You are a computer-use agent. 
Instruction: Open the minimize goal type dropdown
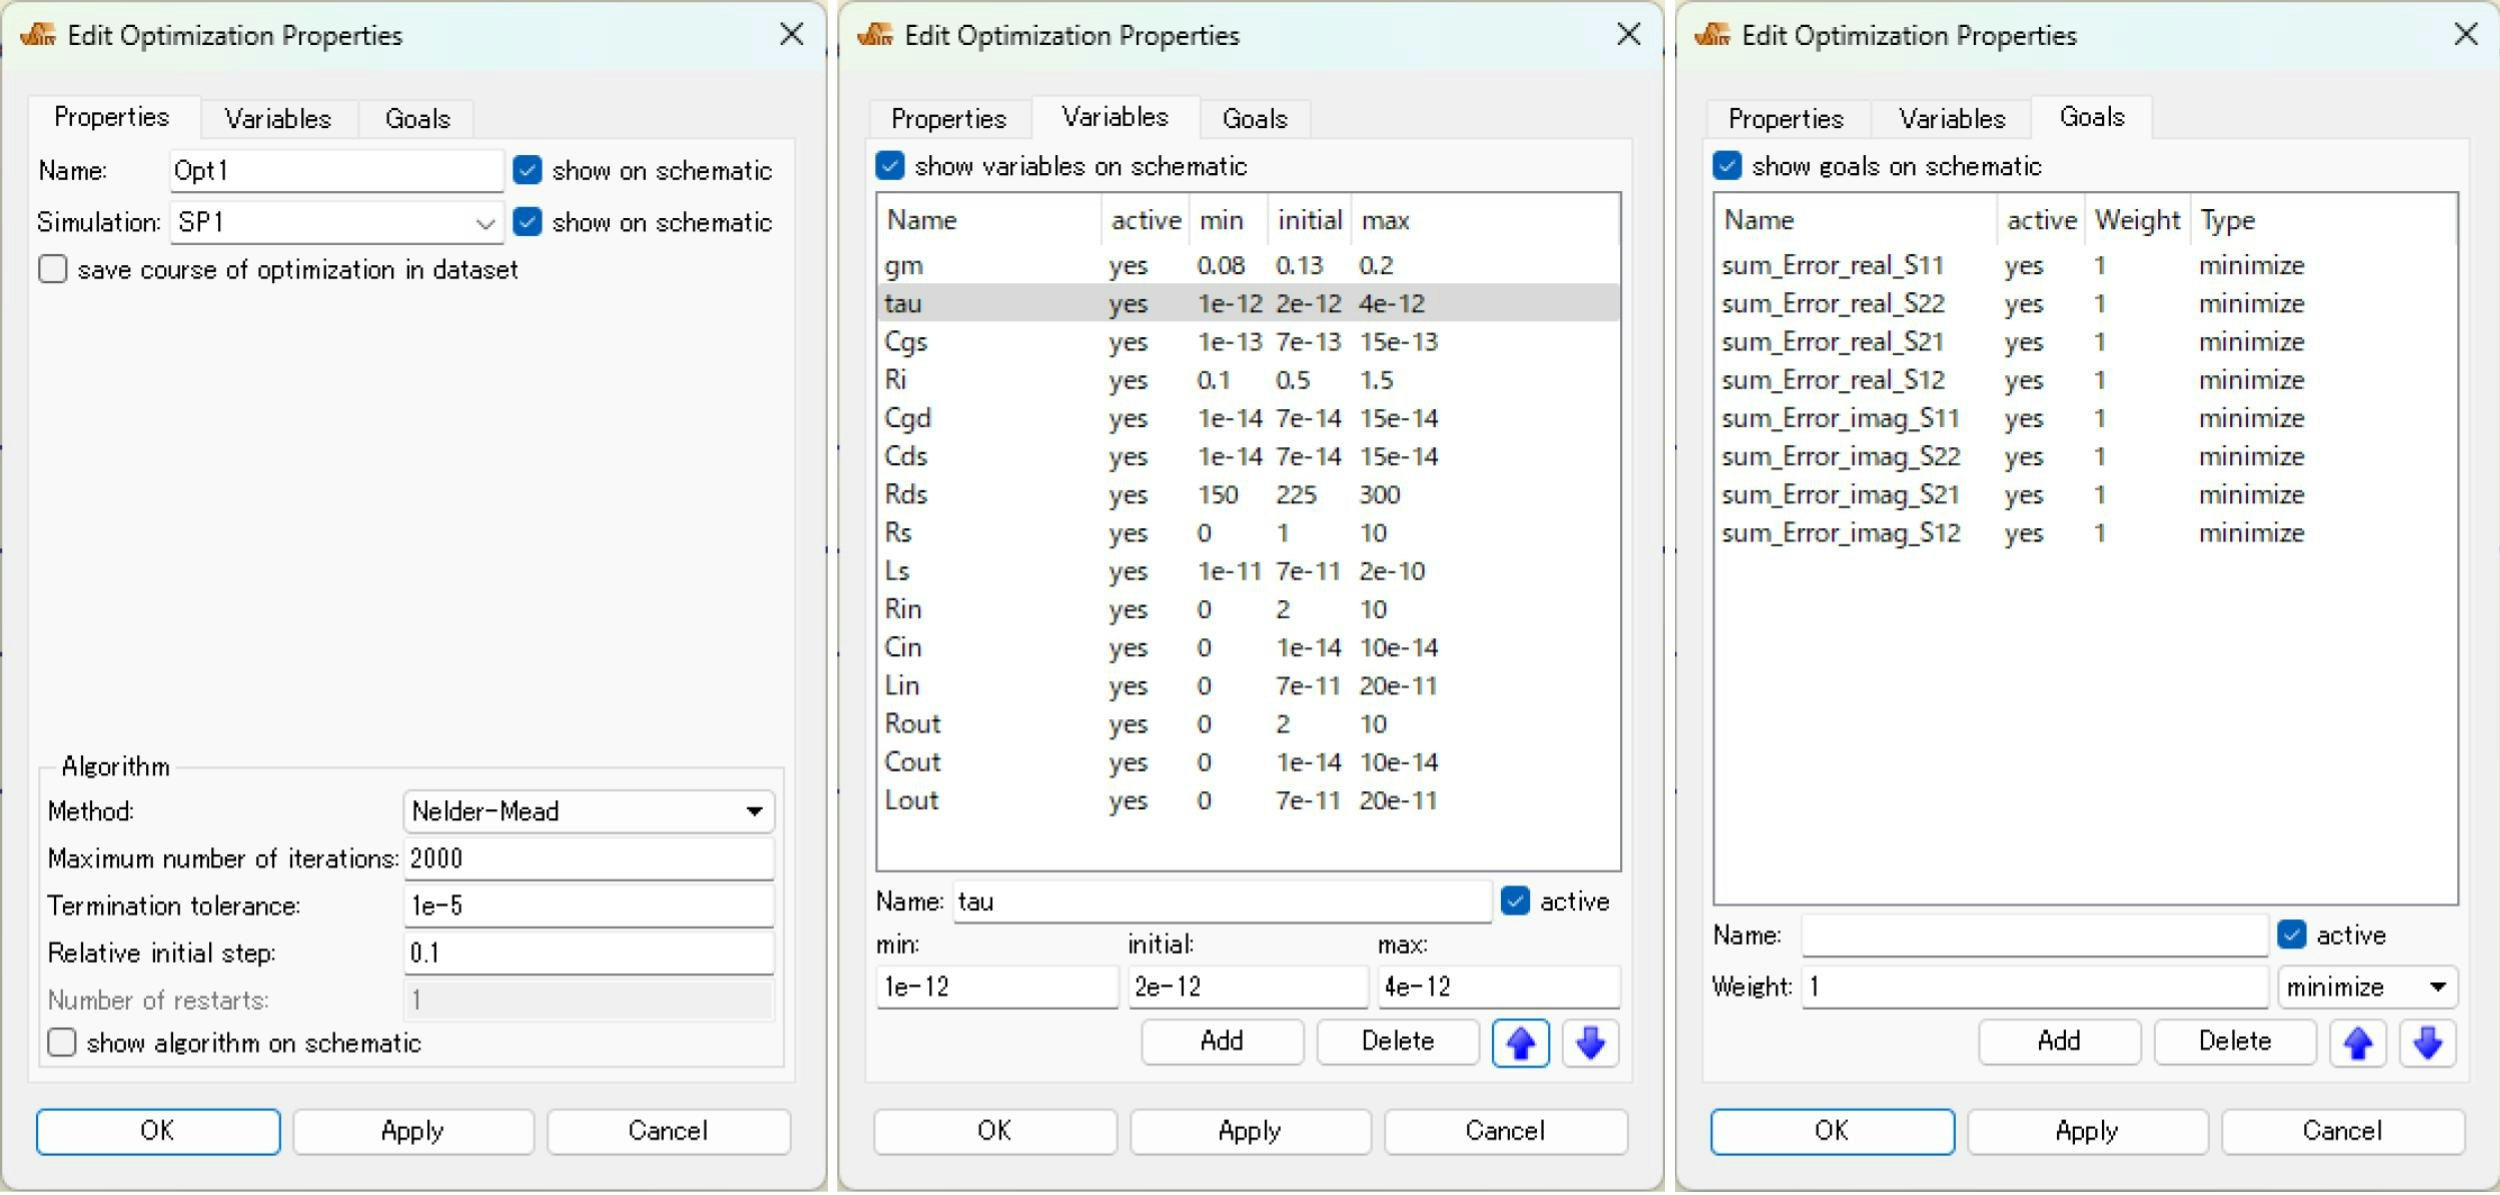pos(2366,987)
